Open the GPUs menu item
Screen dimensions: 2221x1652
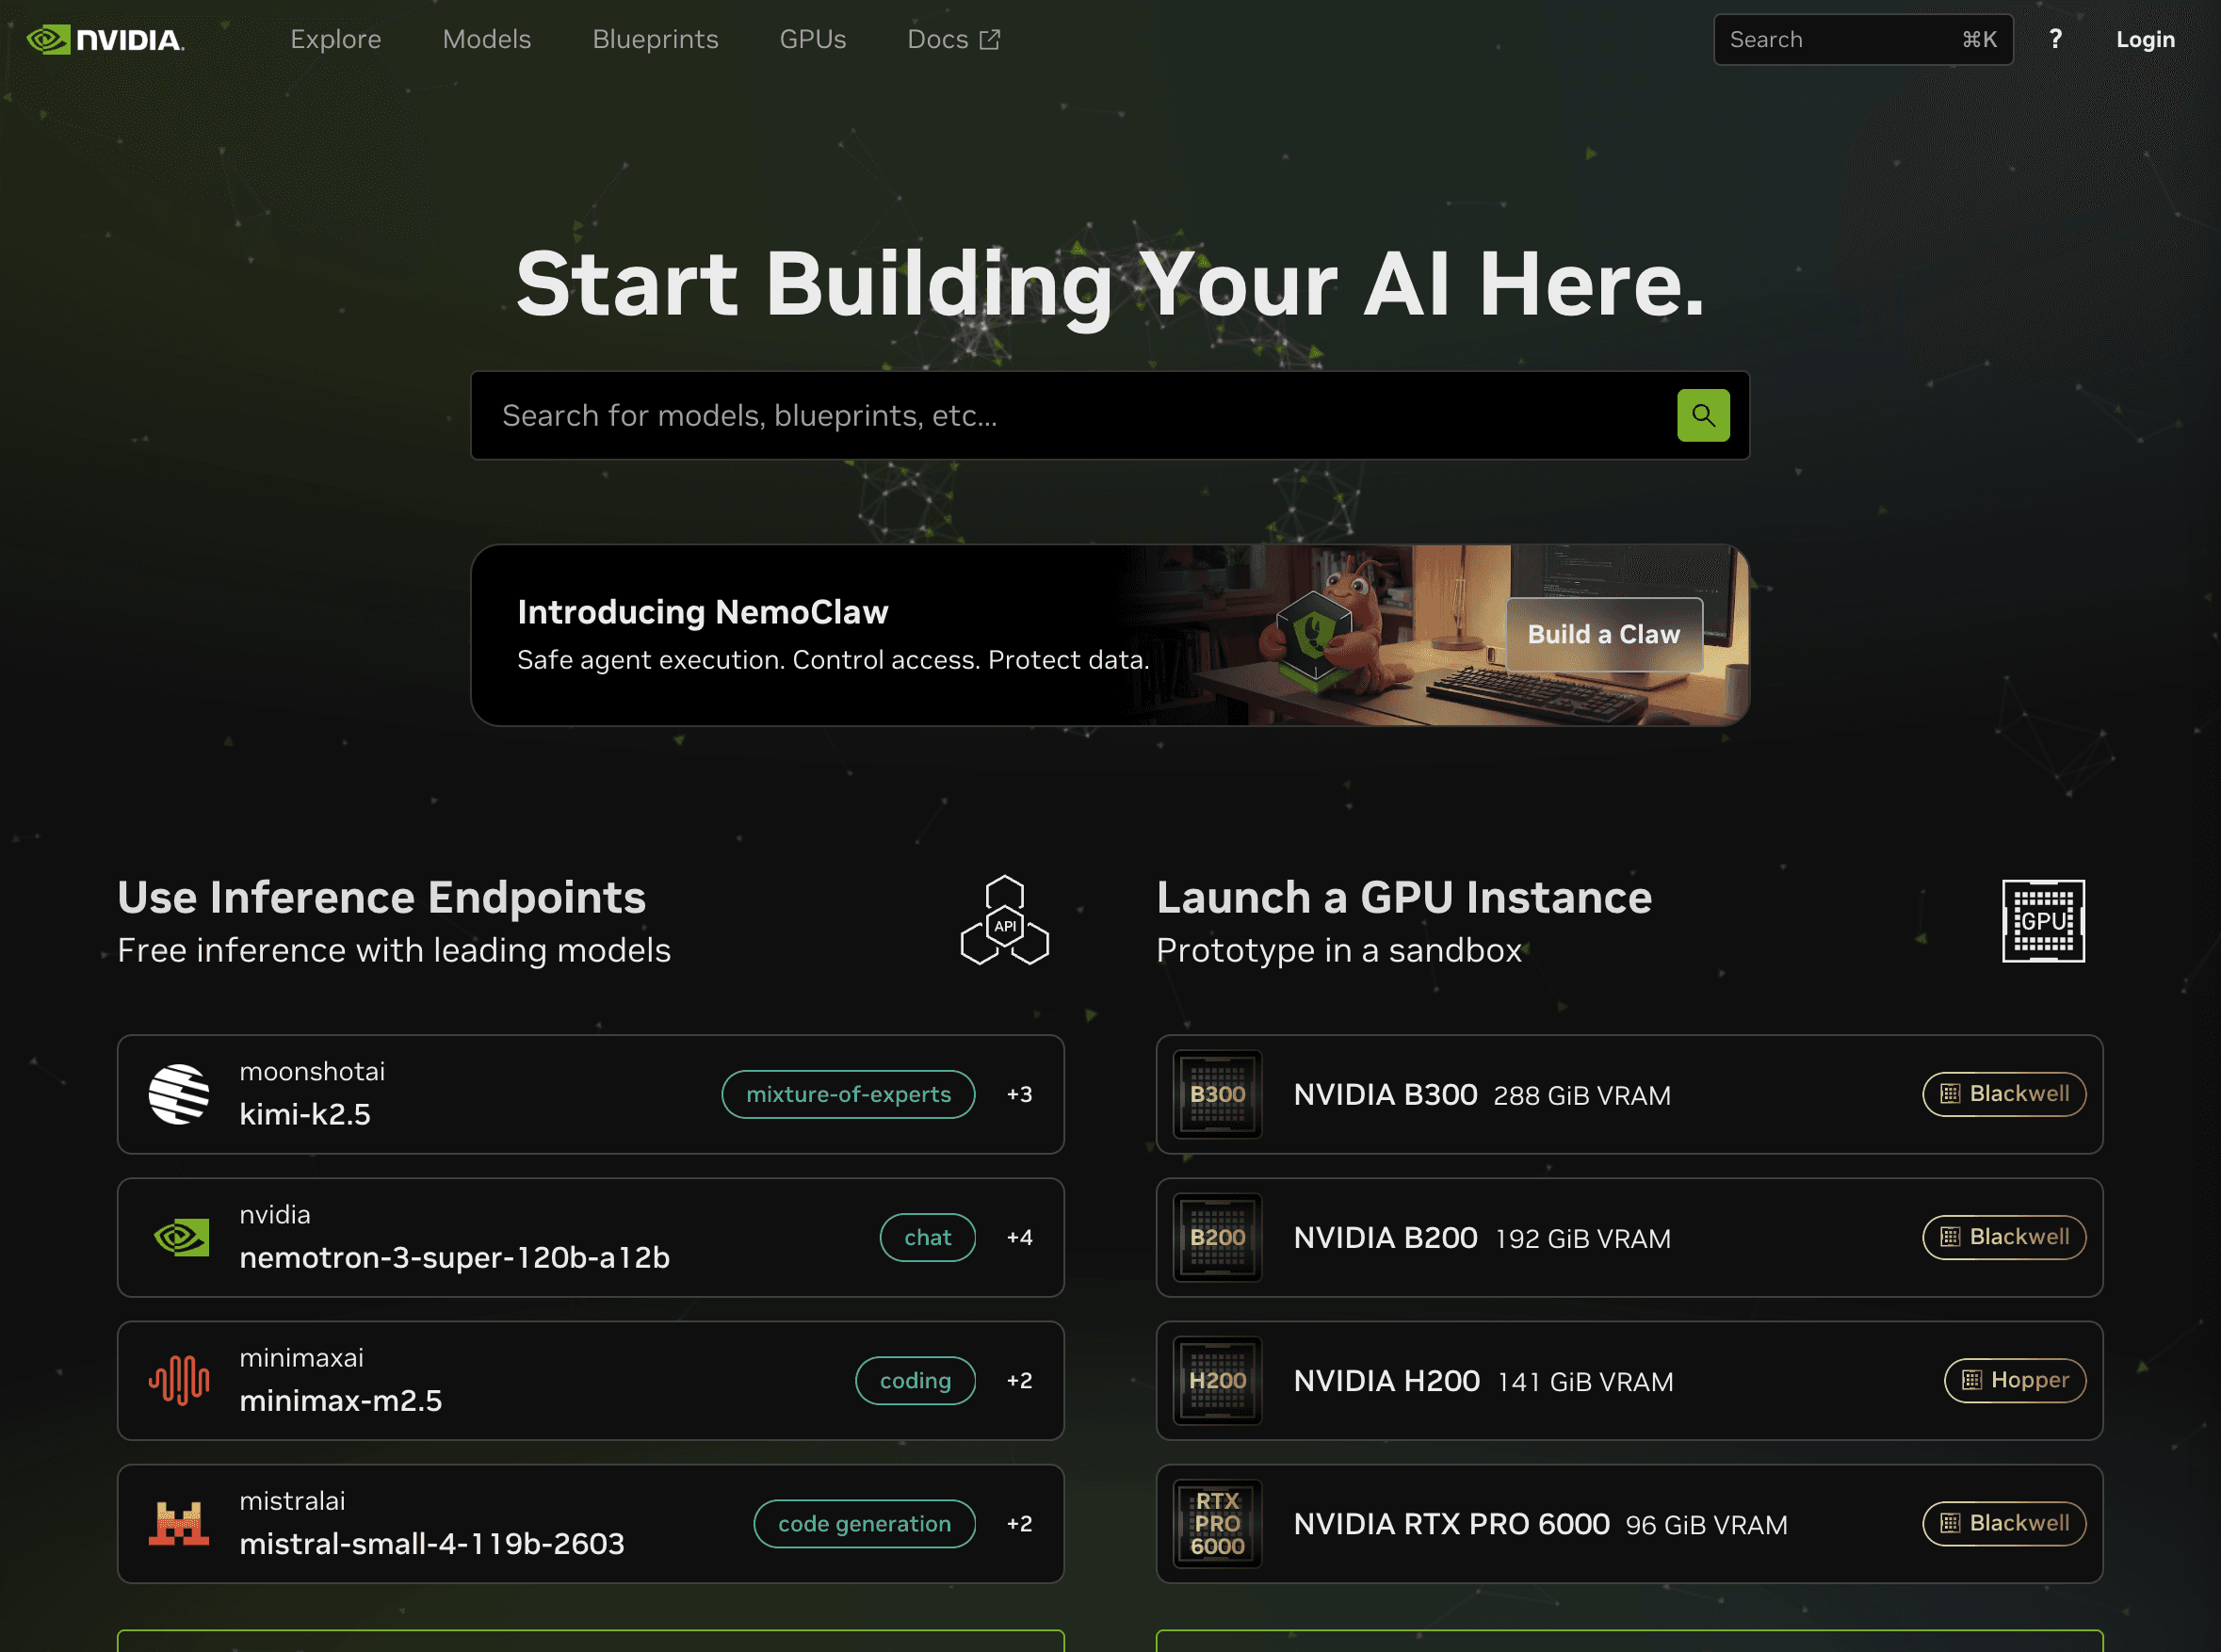(x=812, y=39)
